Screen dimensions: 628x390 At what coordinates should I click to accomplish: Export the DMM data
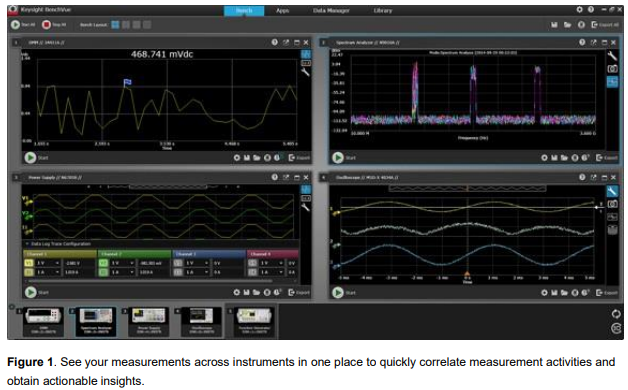[x=299, y=158]
